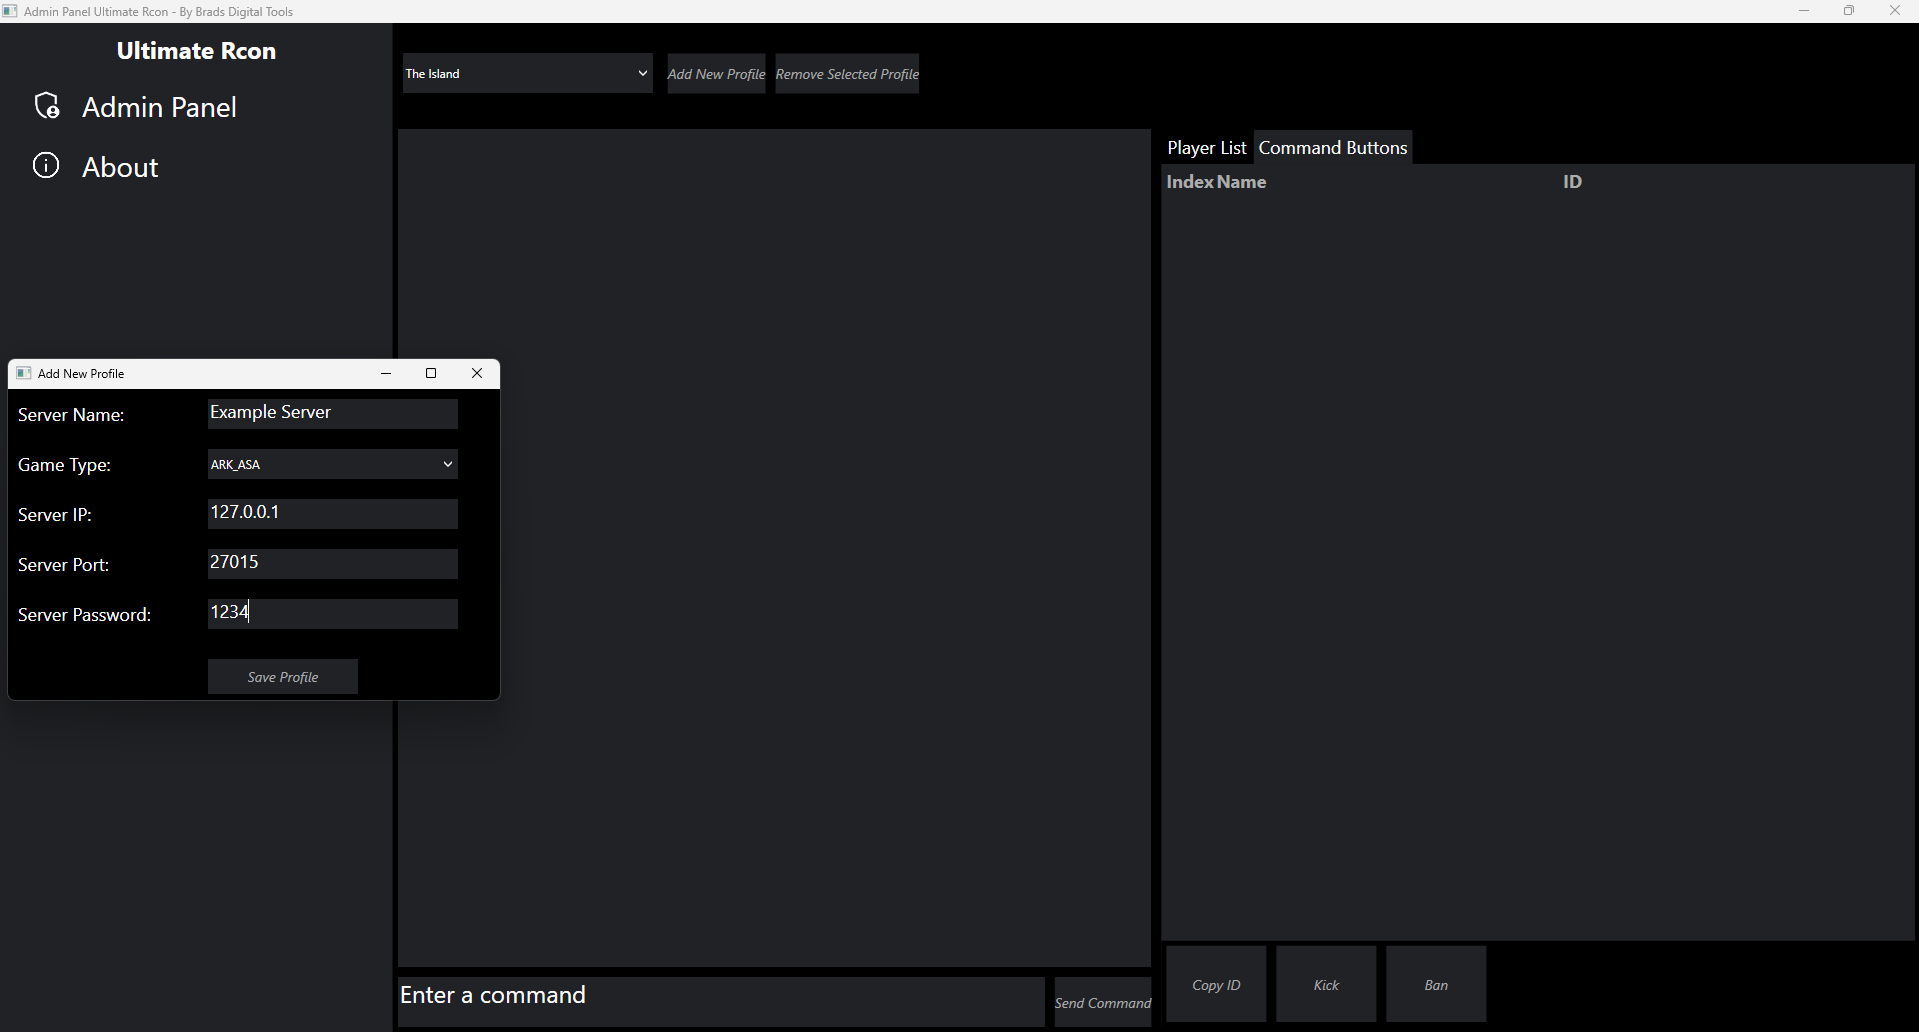Click the Server Name text field
The width and height of the screenshot is (1919, 1032).
331,413
